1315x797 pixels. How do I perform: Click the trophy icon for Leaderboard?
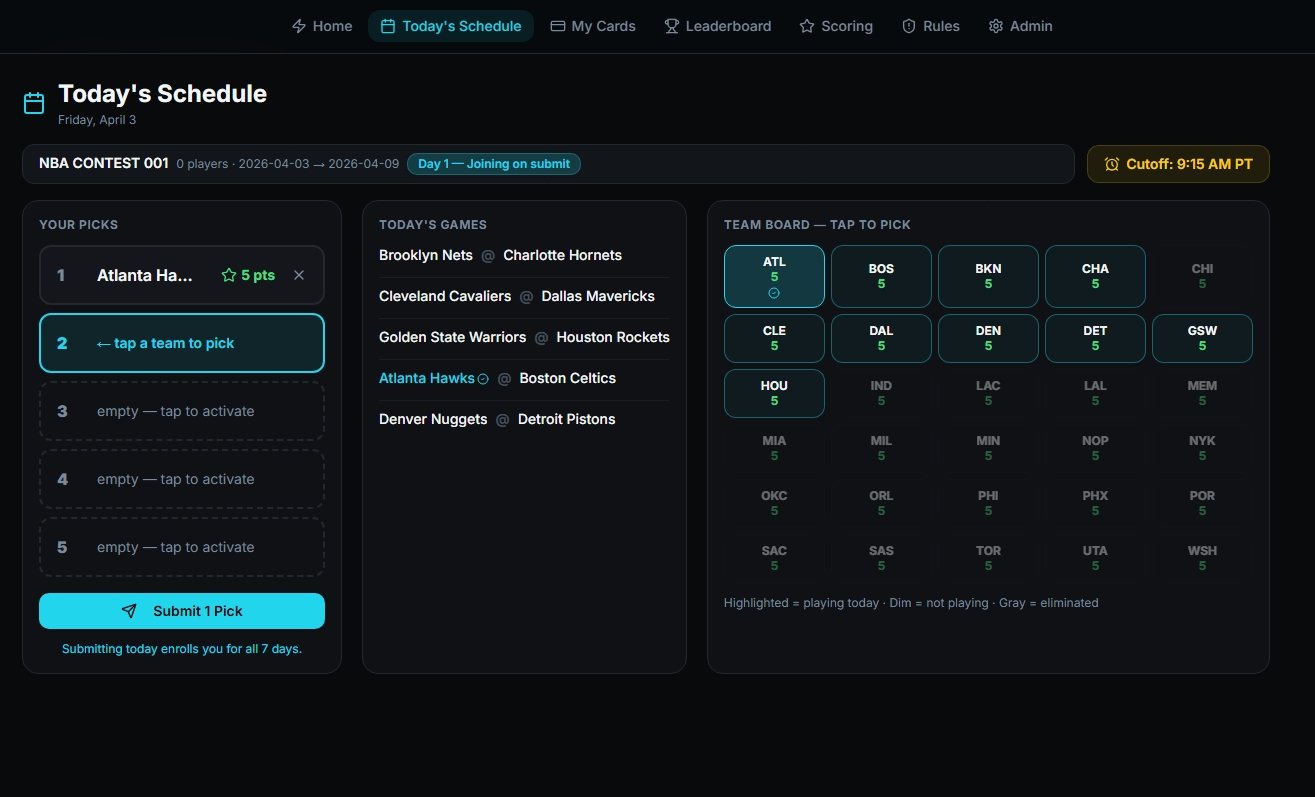tap(672, 26)
